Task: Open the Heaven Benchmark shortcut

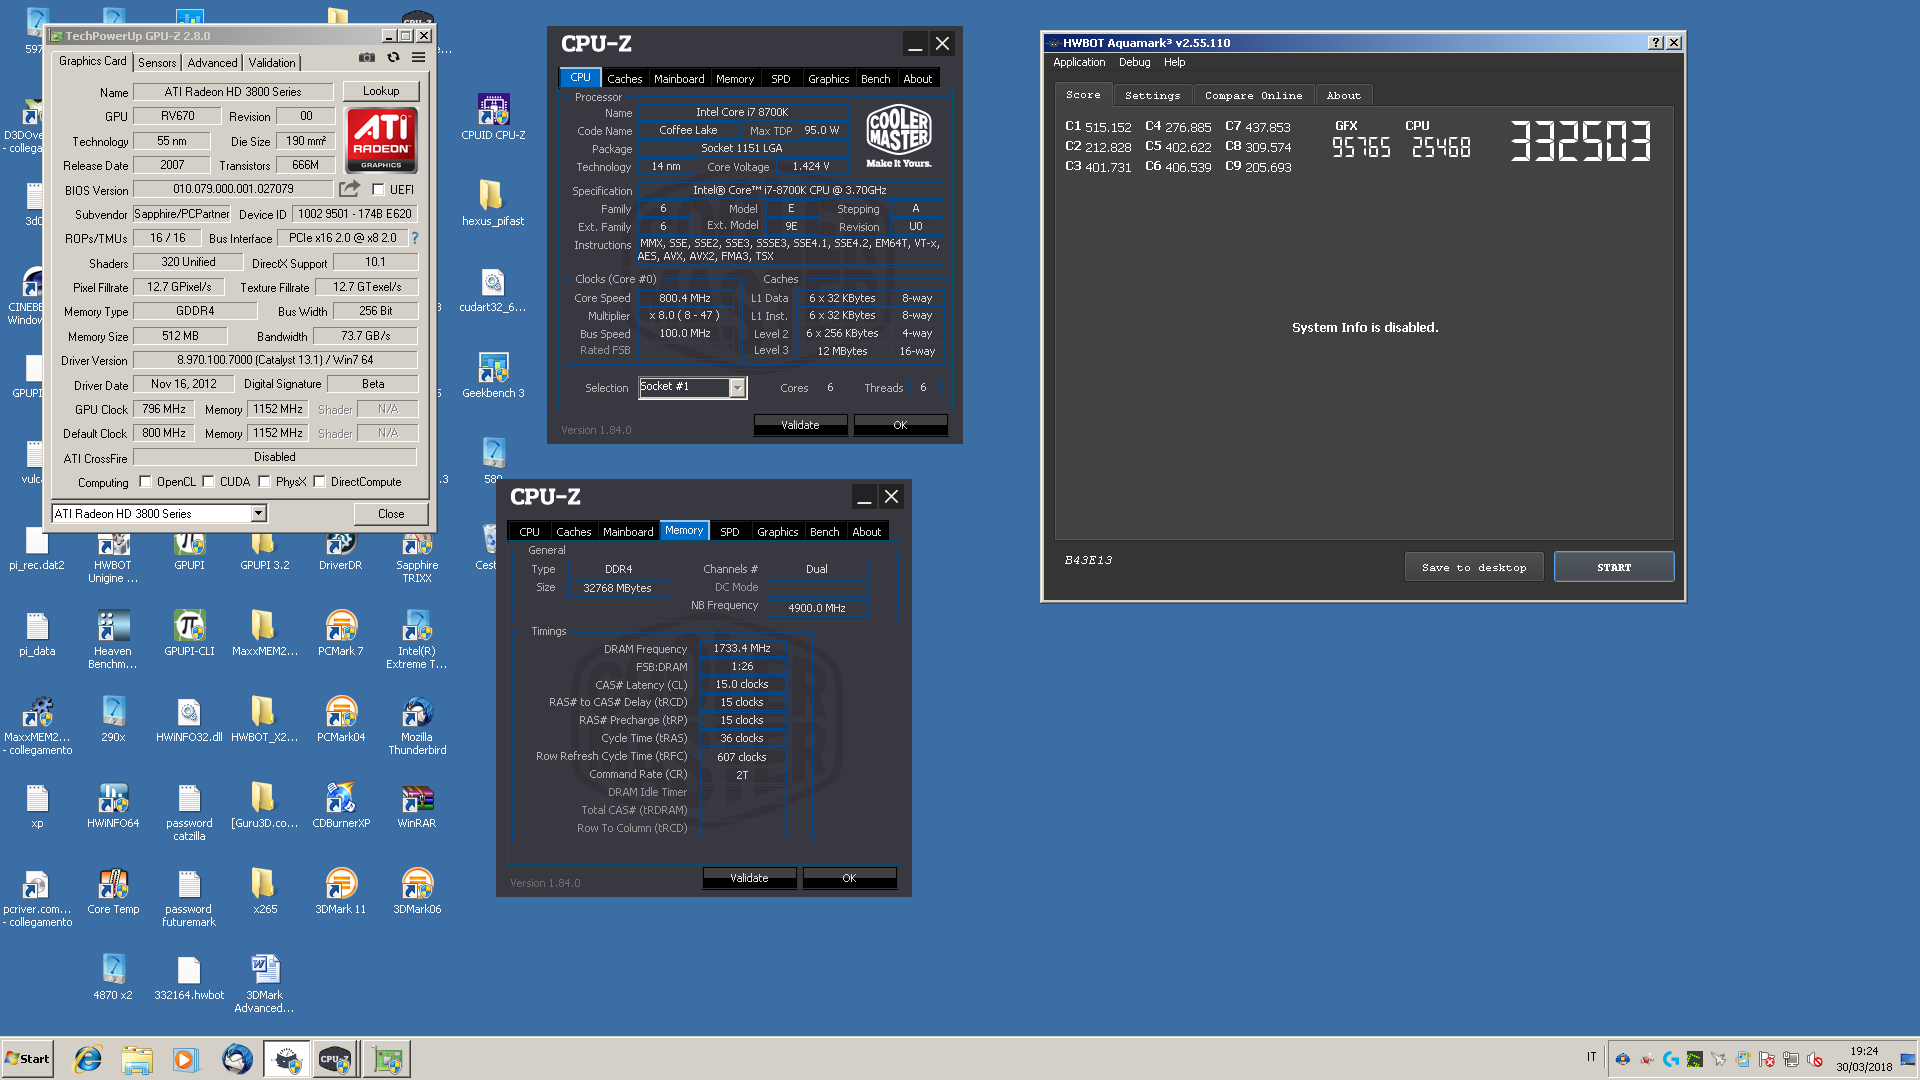Action: click(x=113, y=640)
